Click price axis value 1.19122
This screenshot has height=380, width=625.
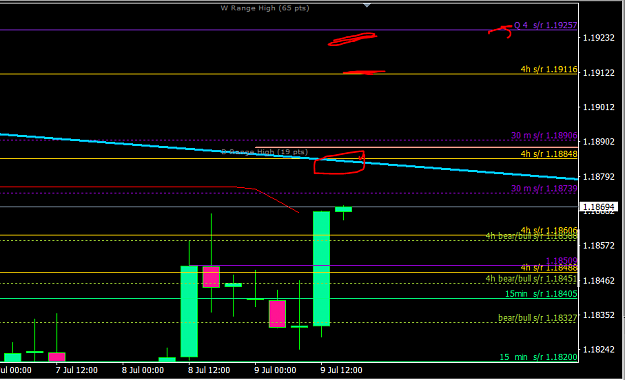[x=598, y=73]
